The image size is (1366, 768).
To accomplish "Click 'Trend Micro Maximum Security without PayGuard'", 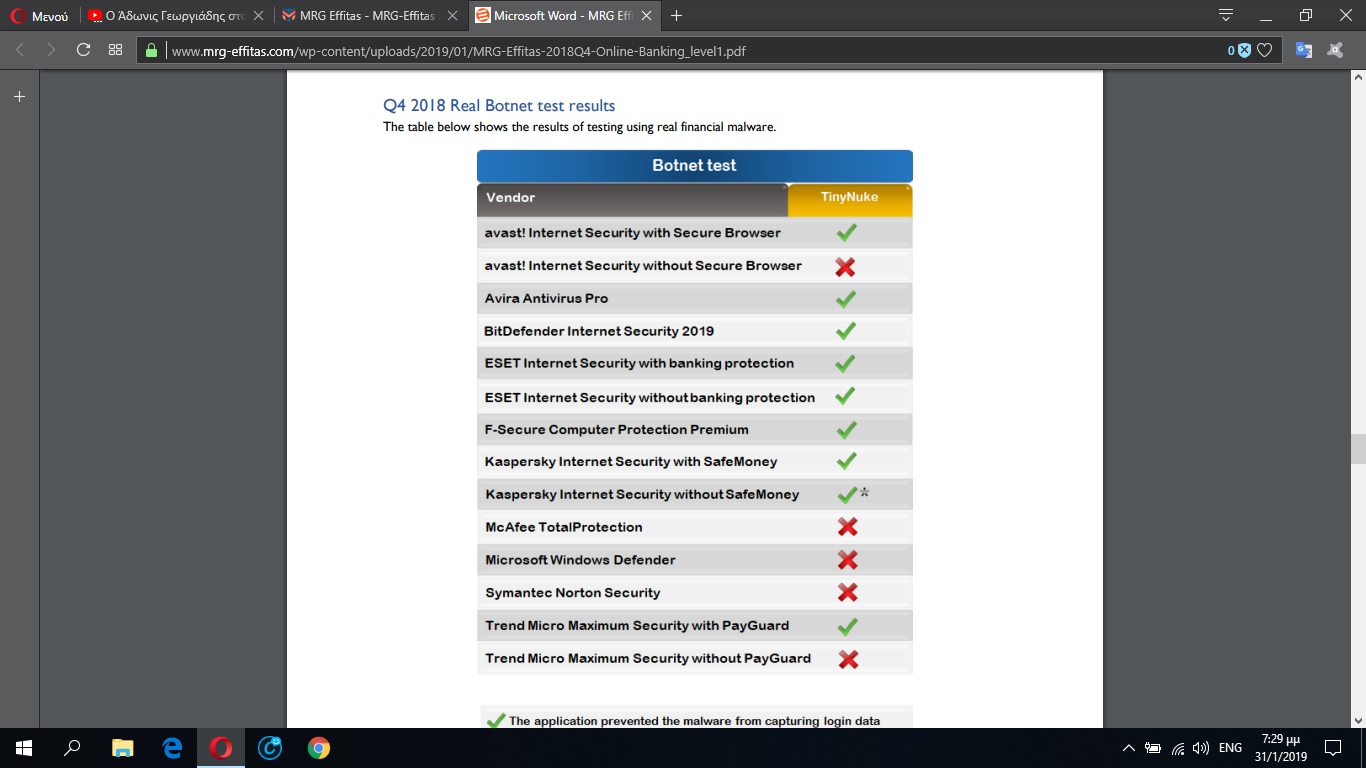I will (648, 659).
